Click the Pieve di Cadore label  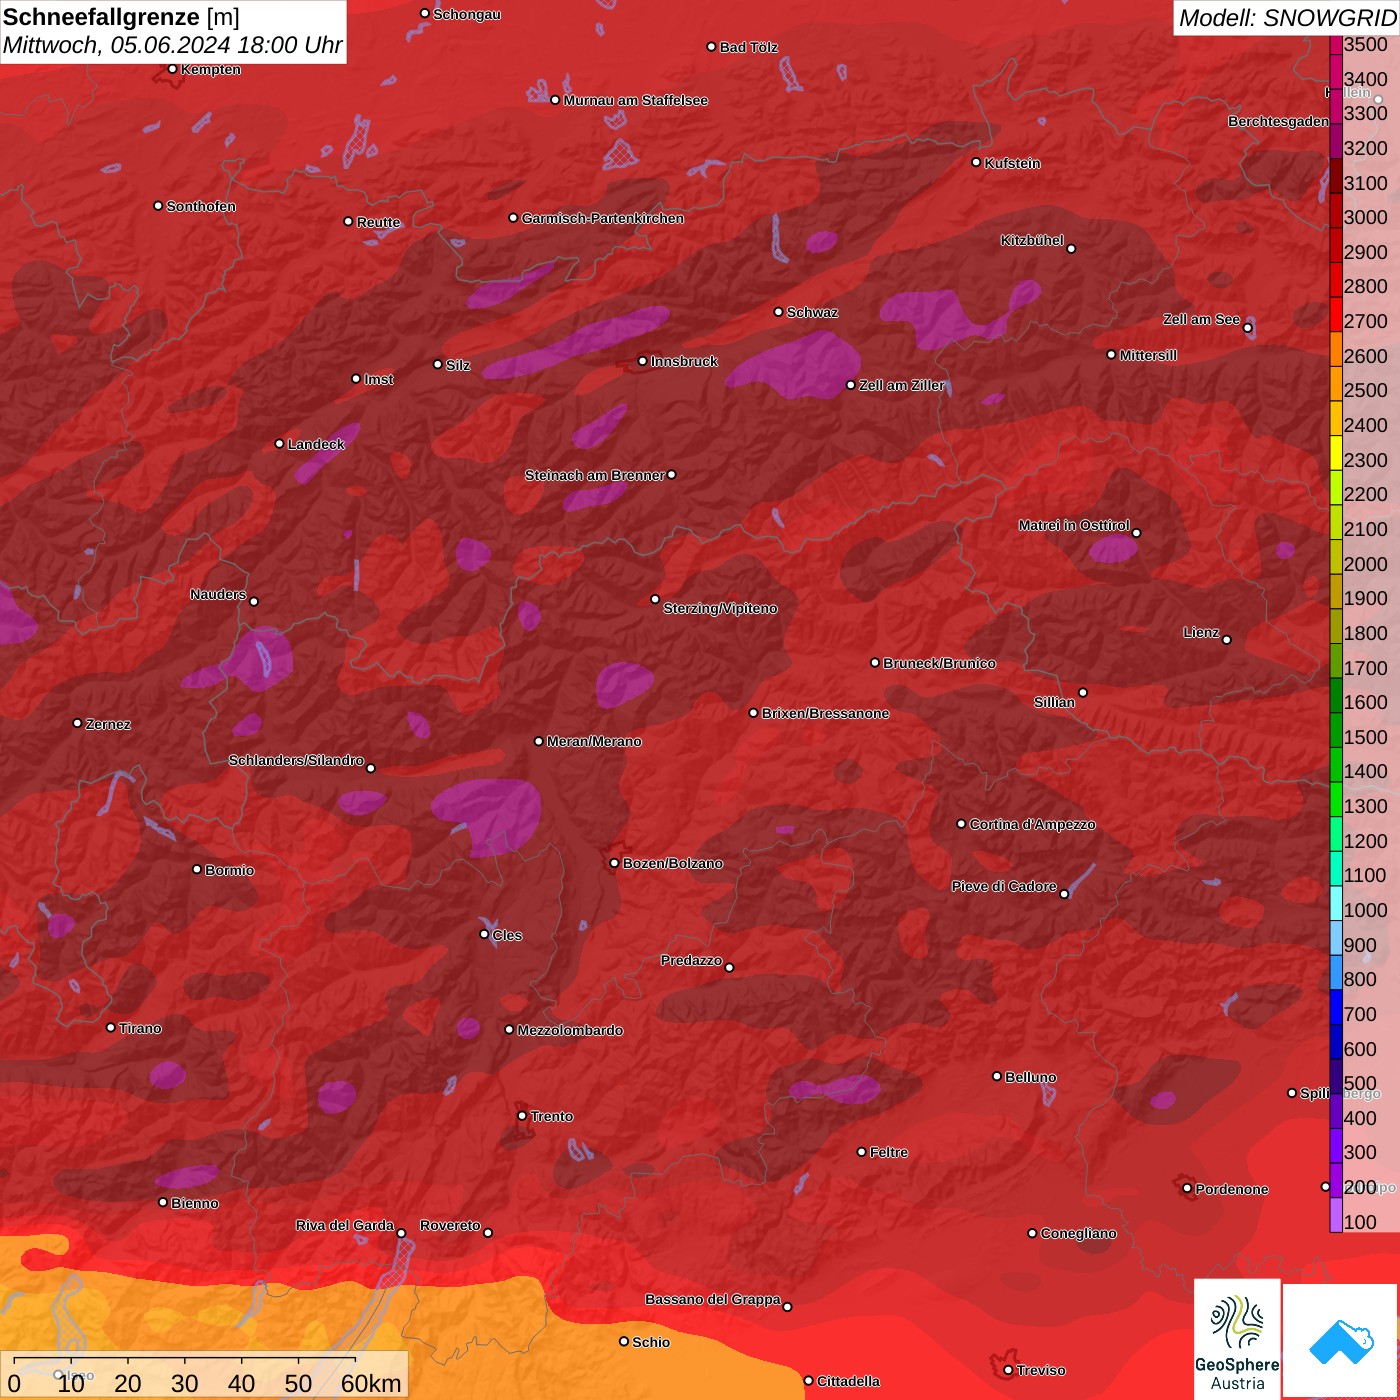click(x=1004, y=886)
